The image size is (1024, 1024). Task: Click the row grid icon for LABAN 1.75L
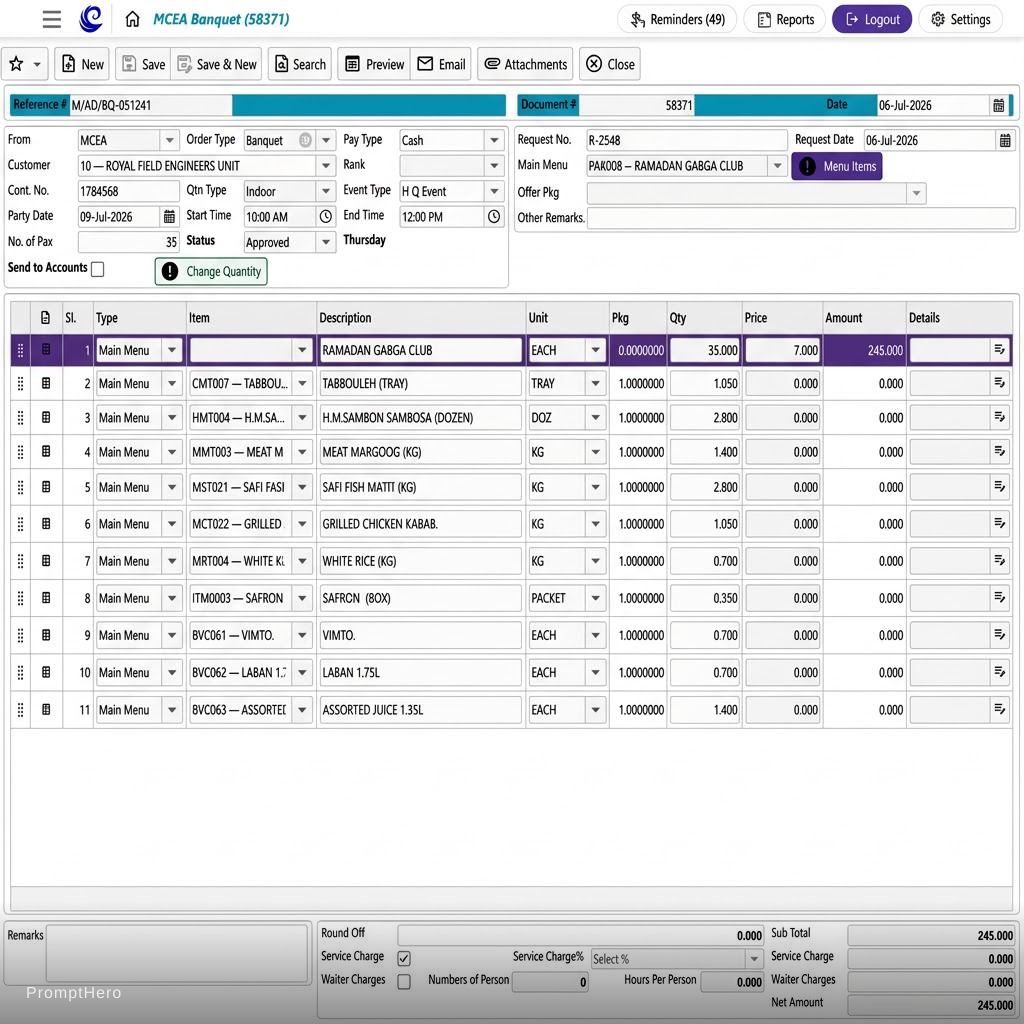click(46, 672)
